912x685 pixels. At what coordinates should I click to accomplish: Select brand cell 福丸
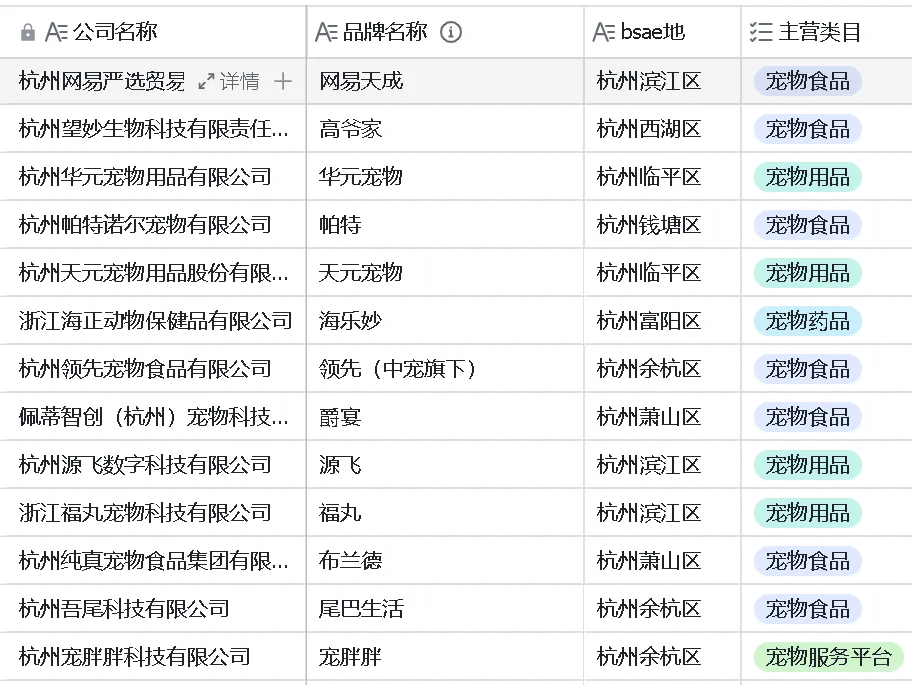(445, 513)
